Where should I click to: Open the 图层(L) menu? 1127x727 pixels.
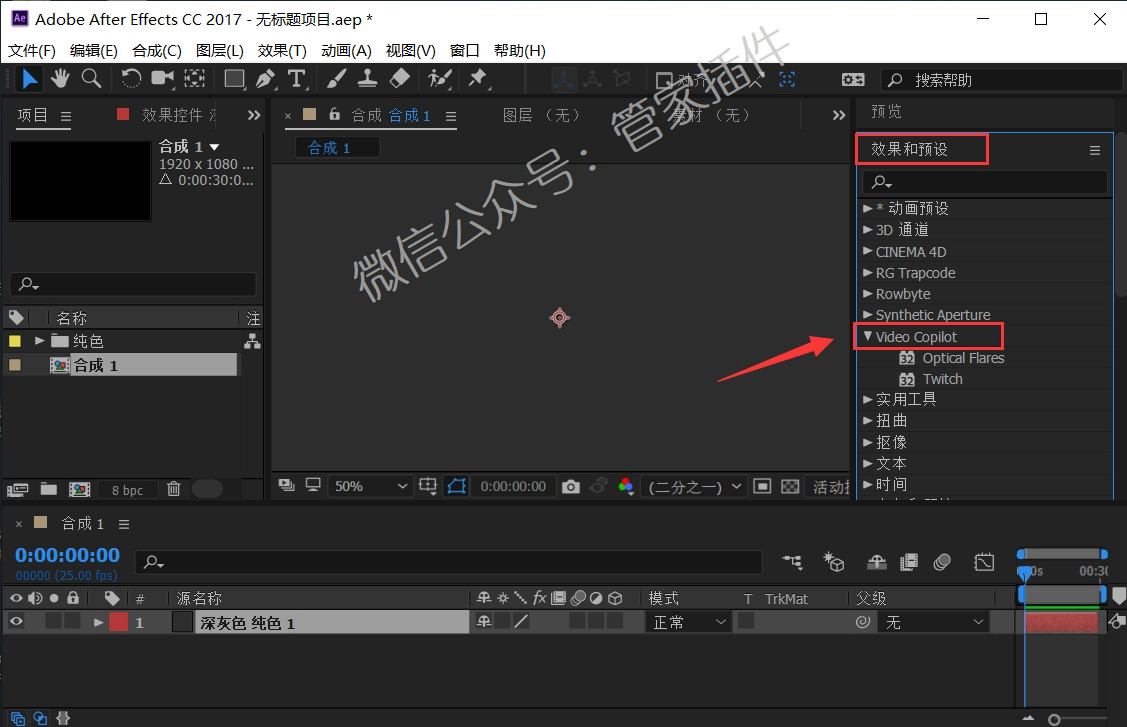pyautogui.click(x=219, y=50)
